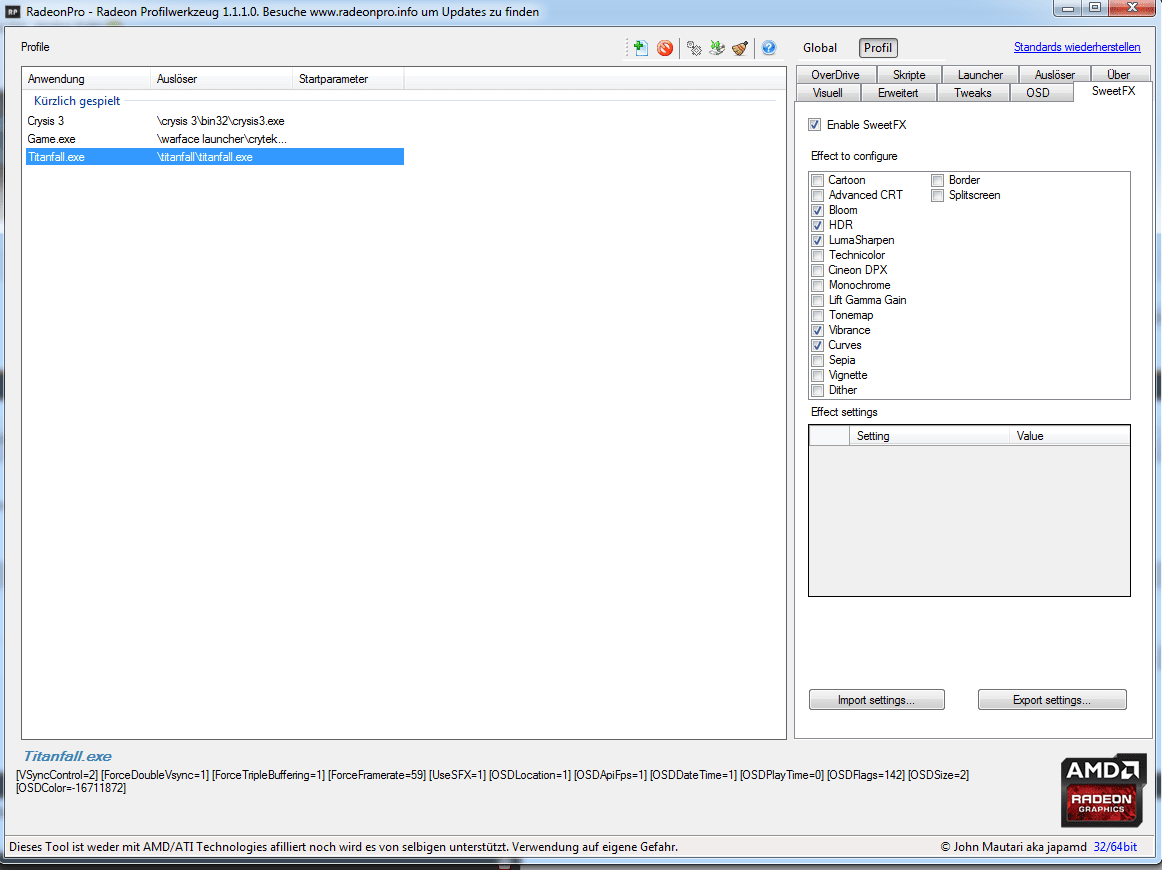Click the \crysis 3\bin32\crysis3.exe path

tap(221, 121)
